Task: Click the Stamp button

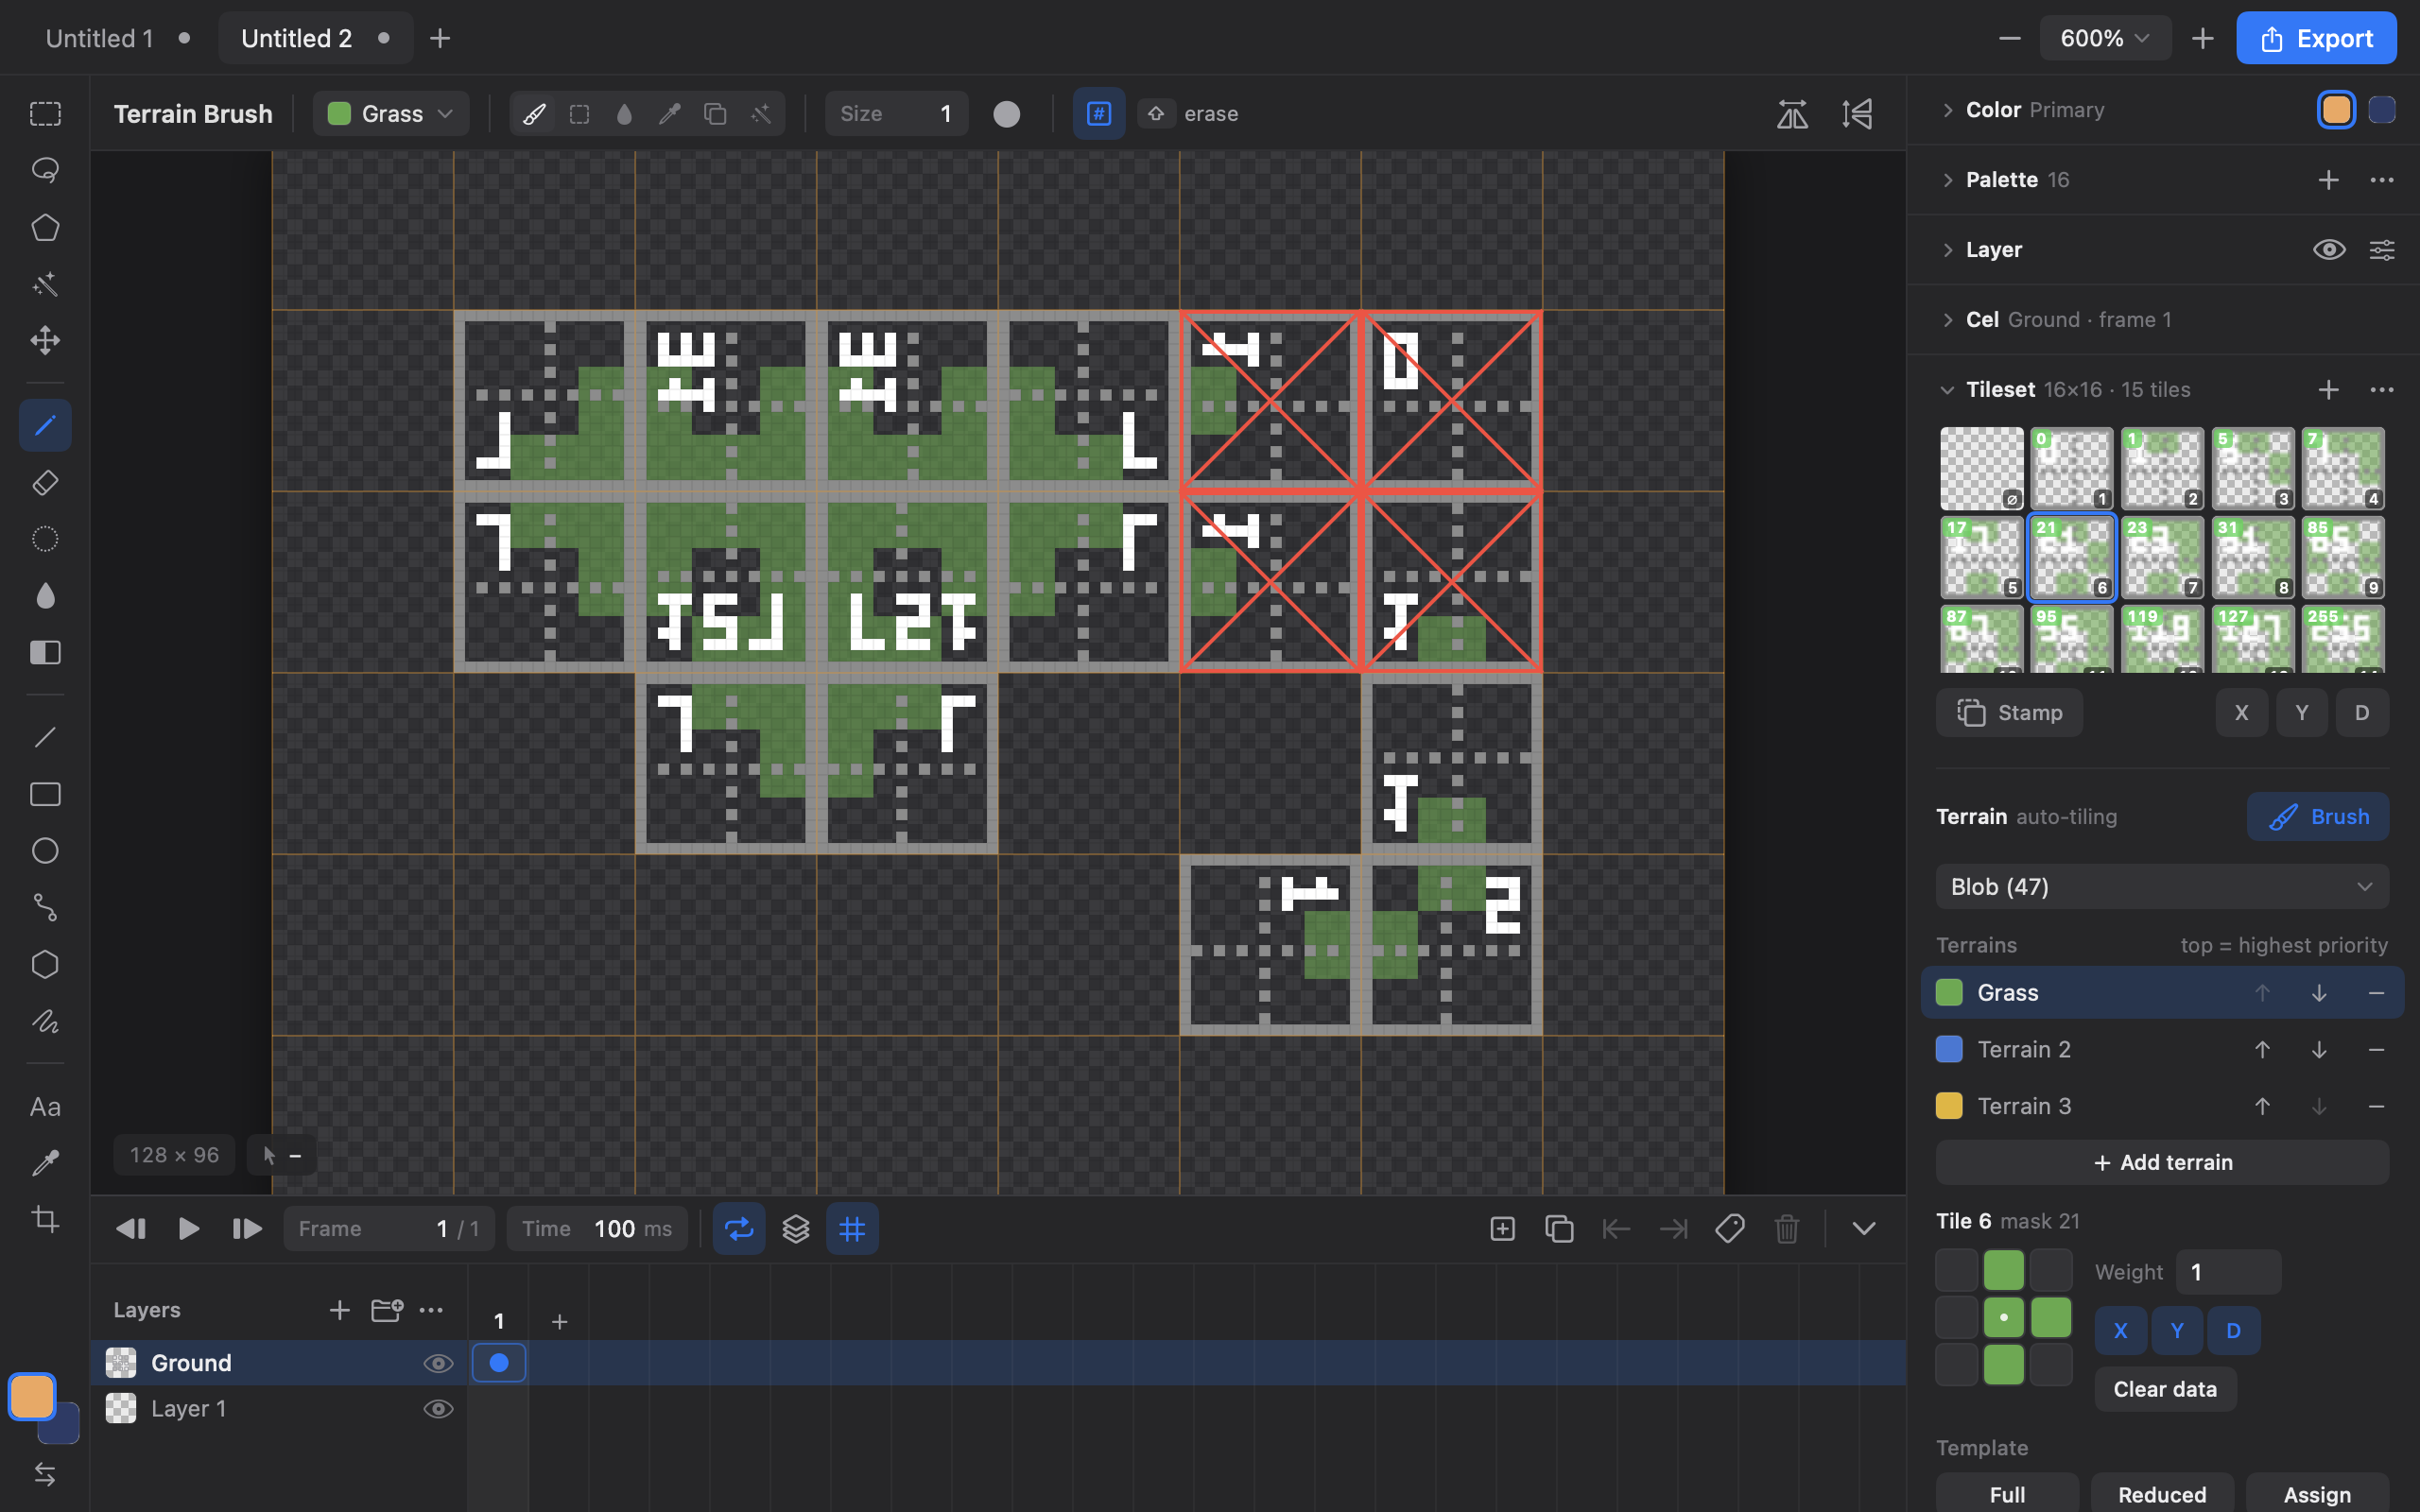Action: pyautogui.click(x=2009, y=713)
